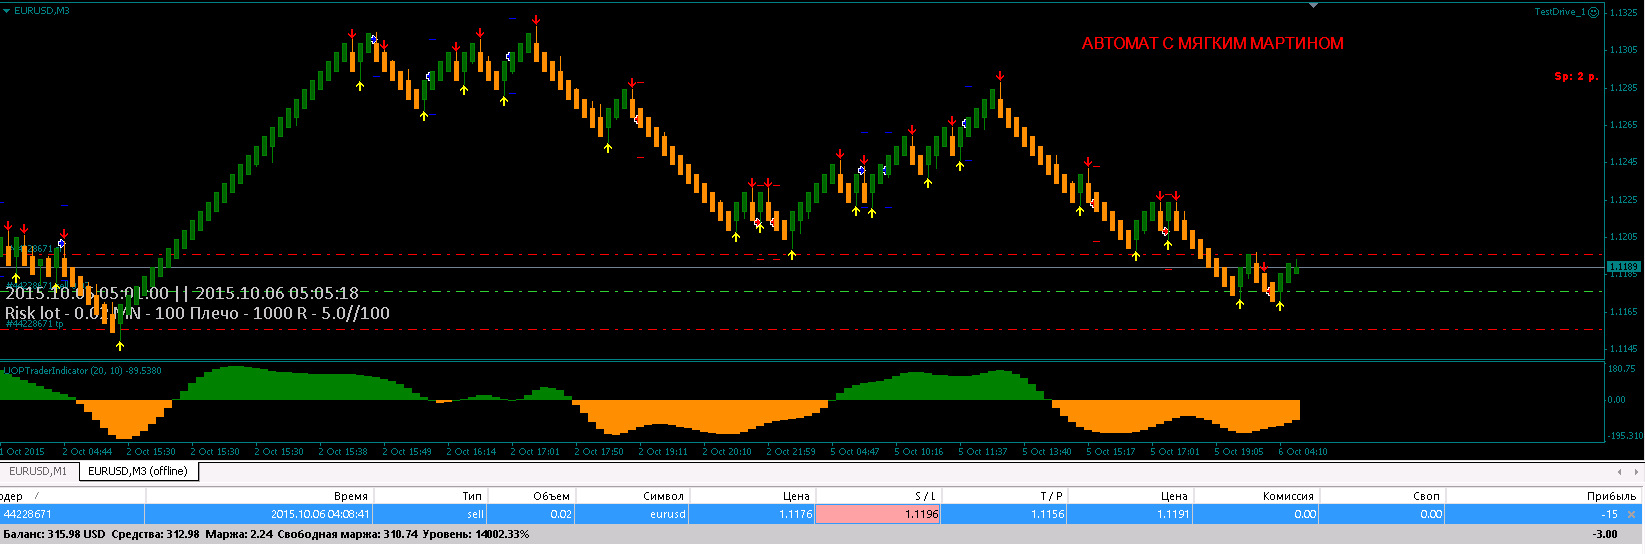Click the TestDrive_1 expert advisor smiley icon
1645x554 pixels.
[1594, 12]
